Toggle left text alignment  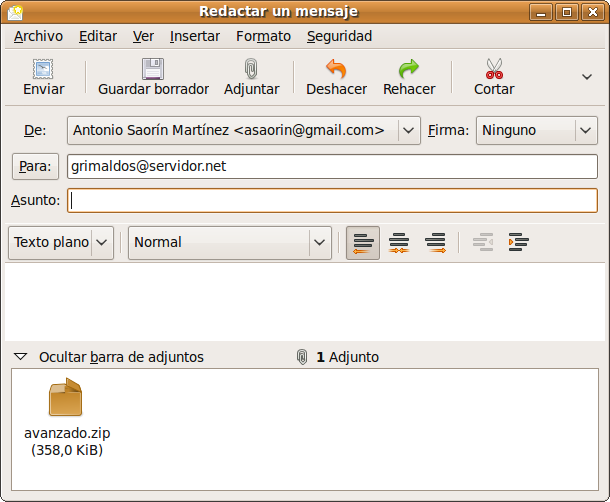363,242
